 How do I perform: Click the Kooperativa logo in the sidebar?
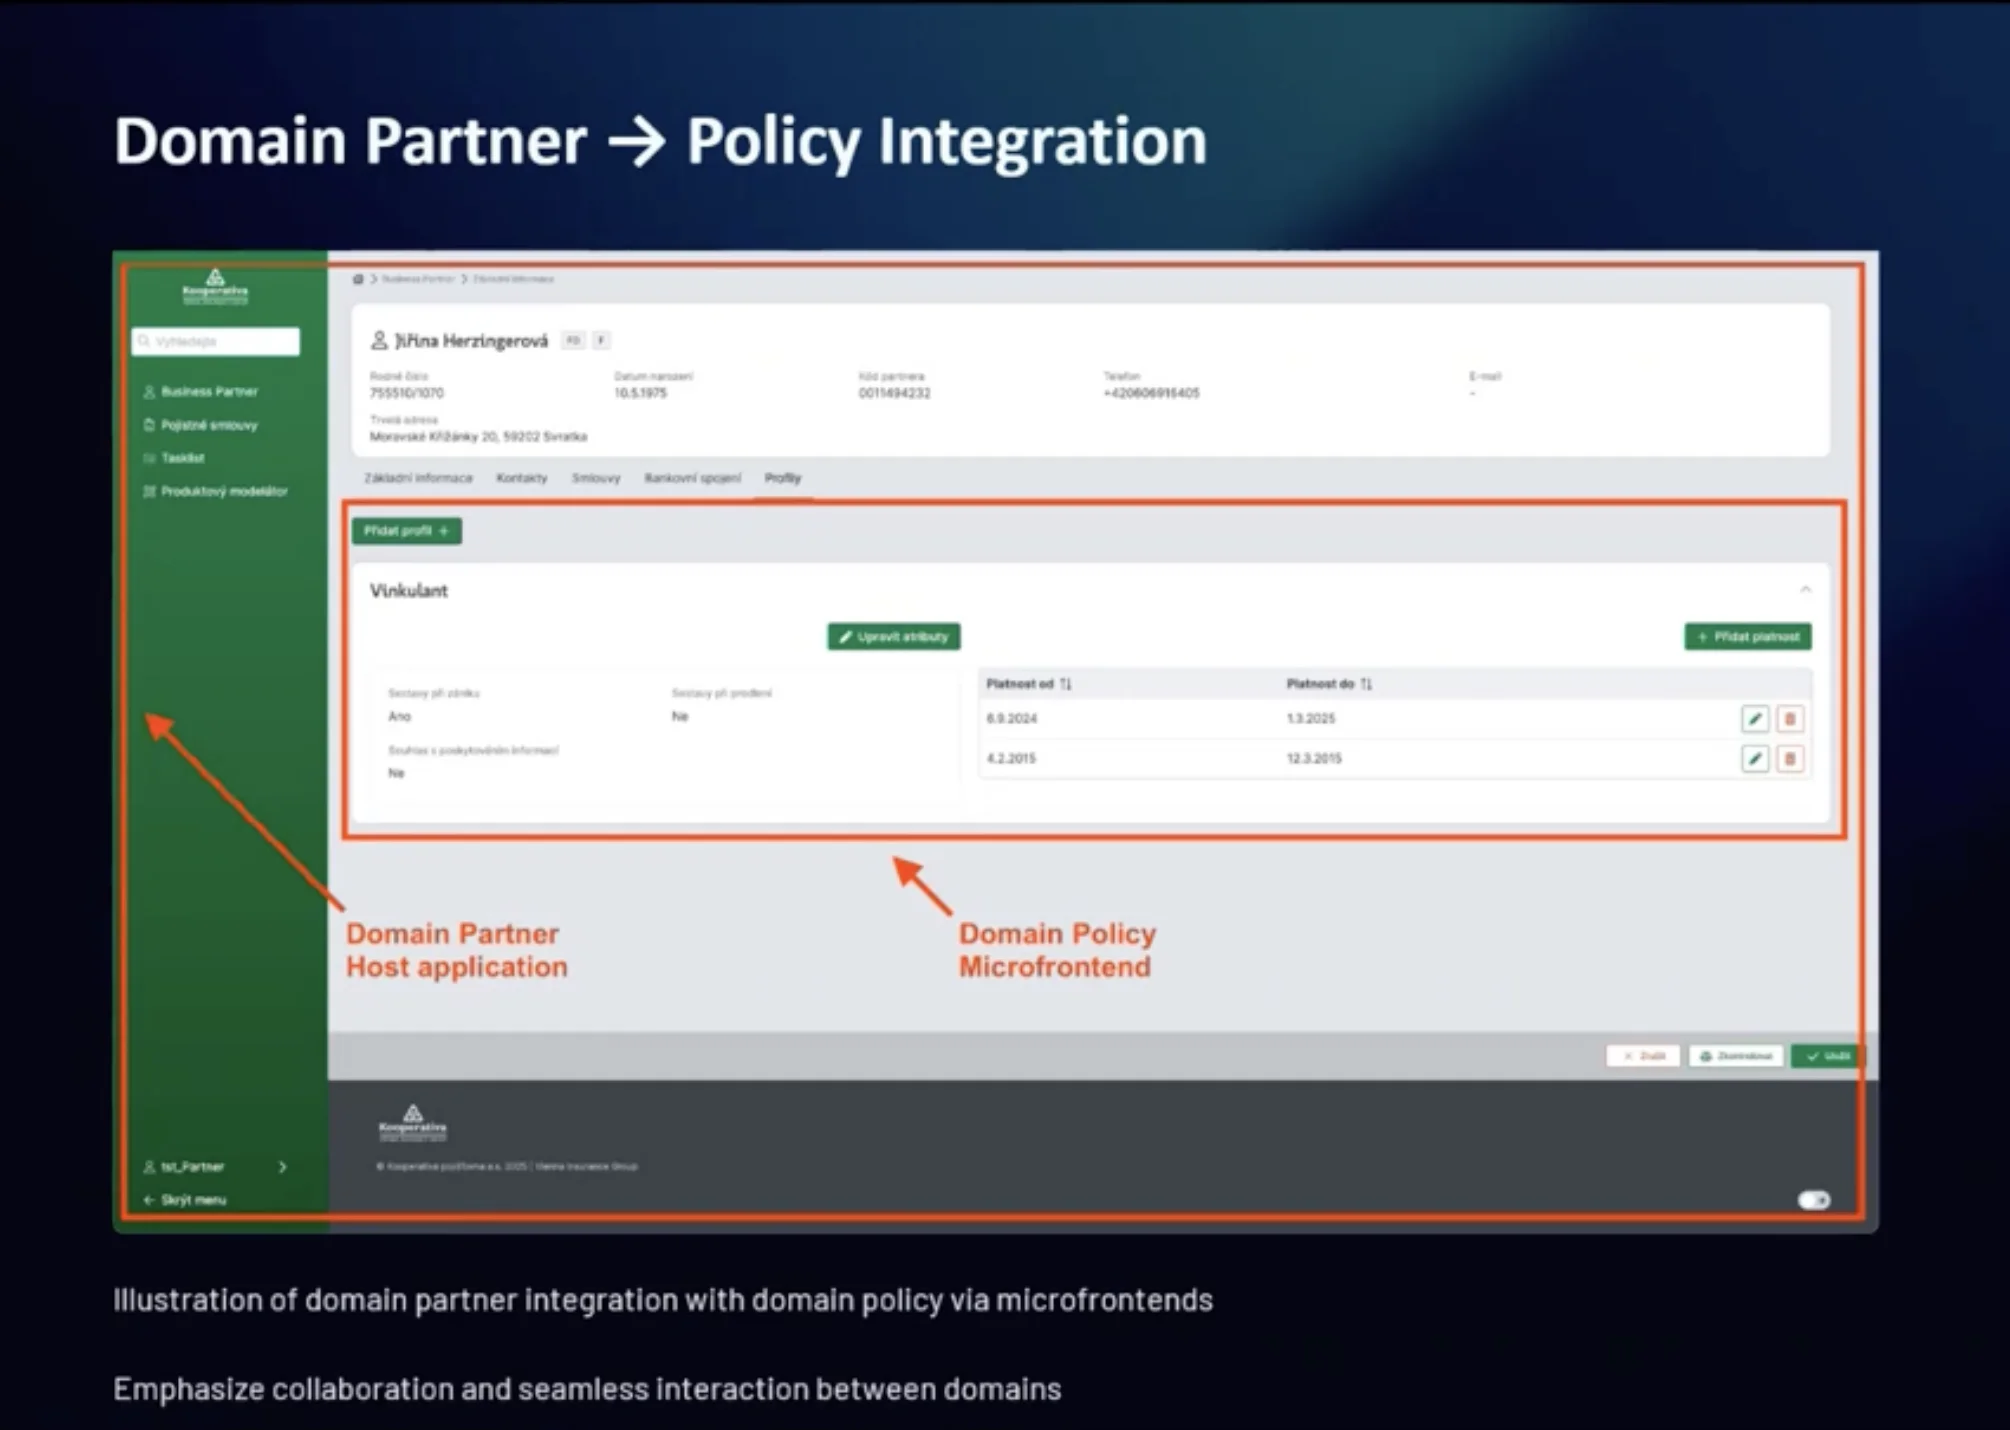pyautogui.click(x=215, y=288)
